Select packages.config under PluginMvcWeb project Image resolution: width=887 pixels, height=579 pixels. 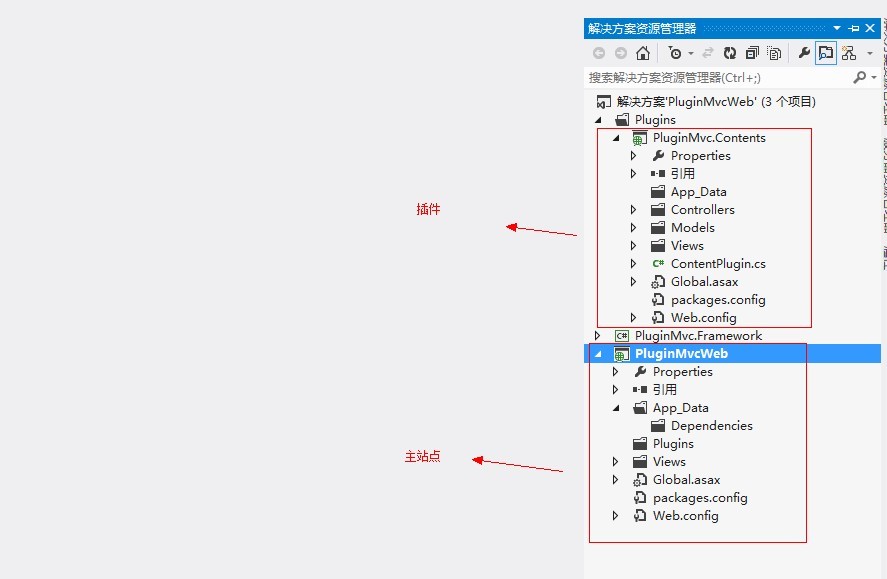[x=699, y=498]
